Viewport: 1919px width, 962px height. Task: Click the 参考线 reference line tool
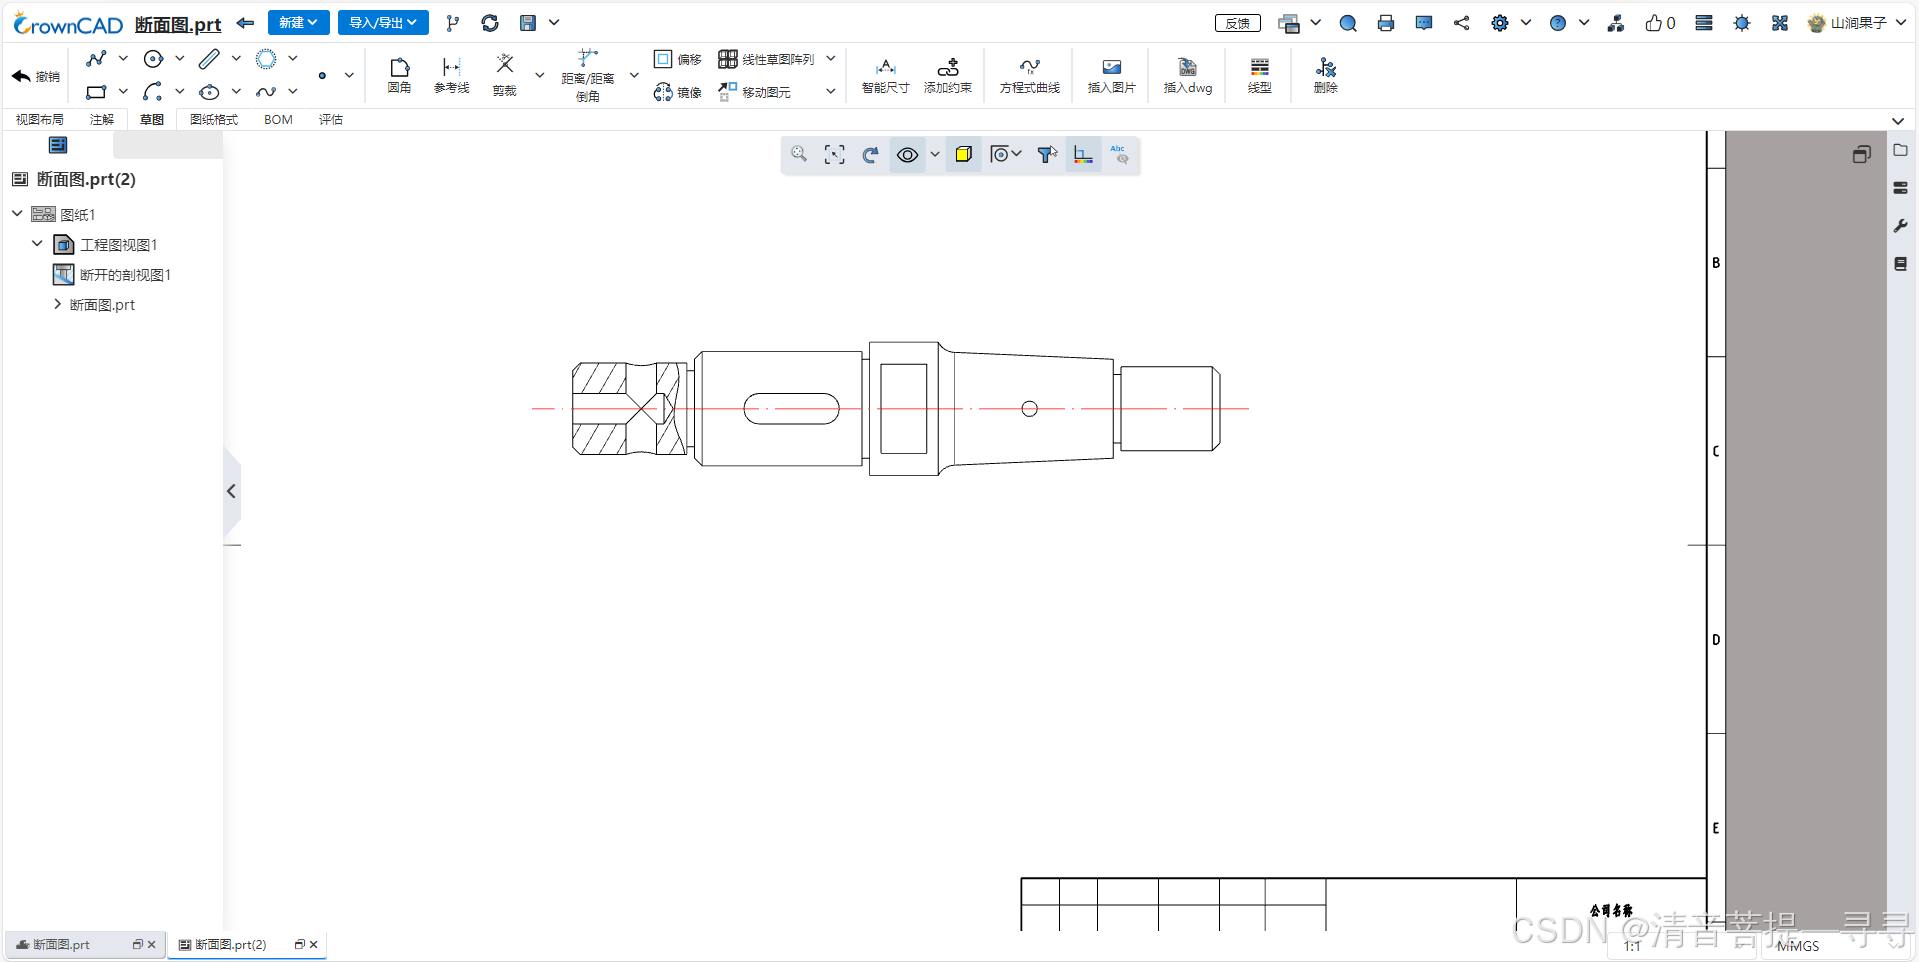coord(451,75)
